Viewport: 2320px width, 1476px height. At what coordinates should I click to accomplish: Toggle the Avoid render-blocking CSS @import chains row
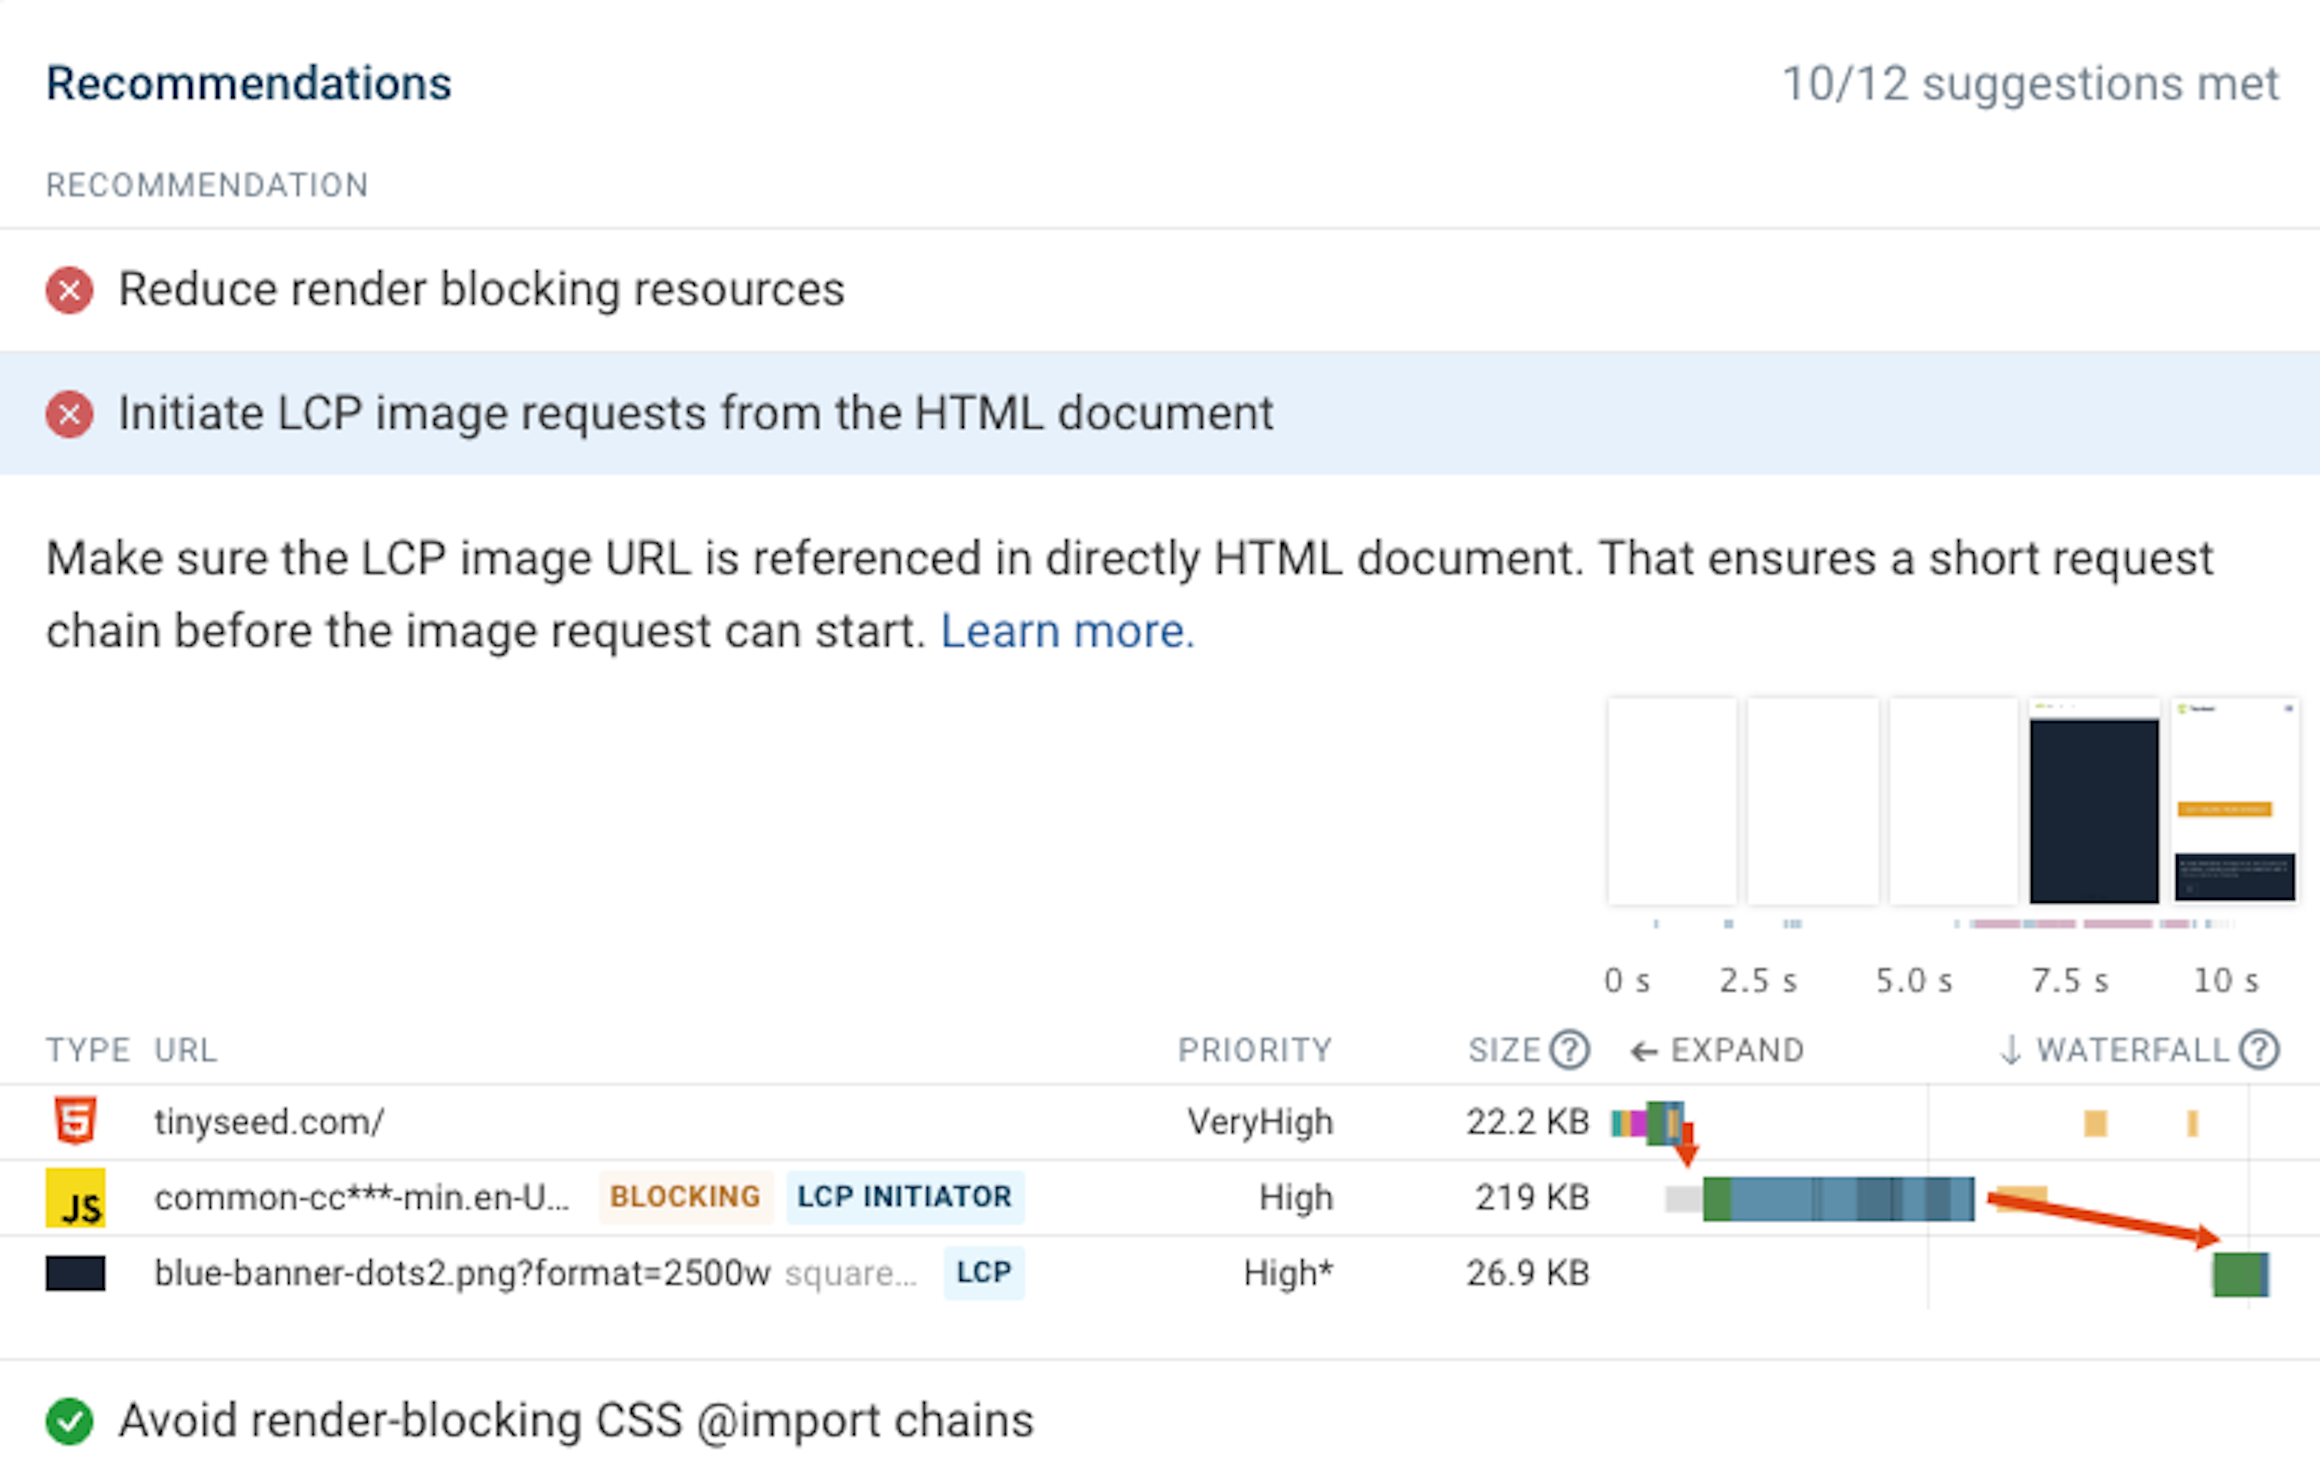point(577,1419)
